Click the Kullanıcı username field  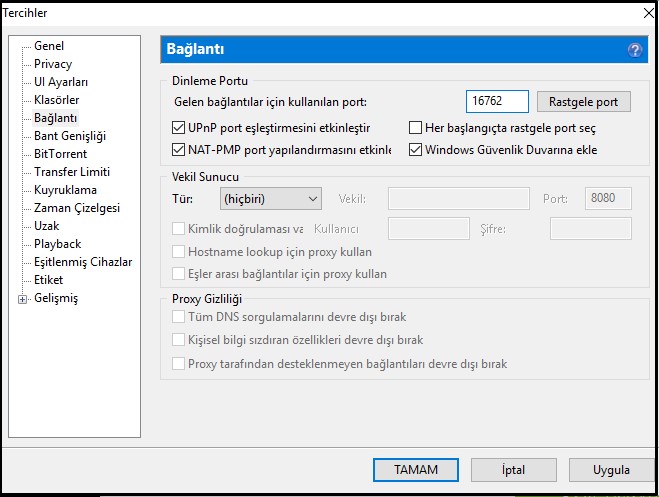[429, 229]
